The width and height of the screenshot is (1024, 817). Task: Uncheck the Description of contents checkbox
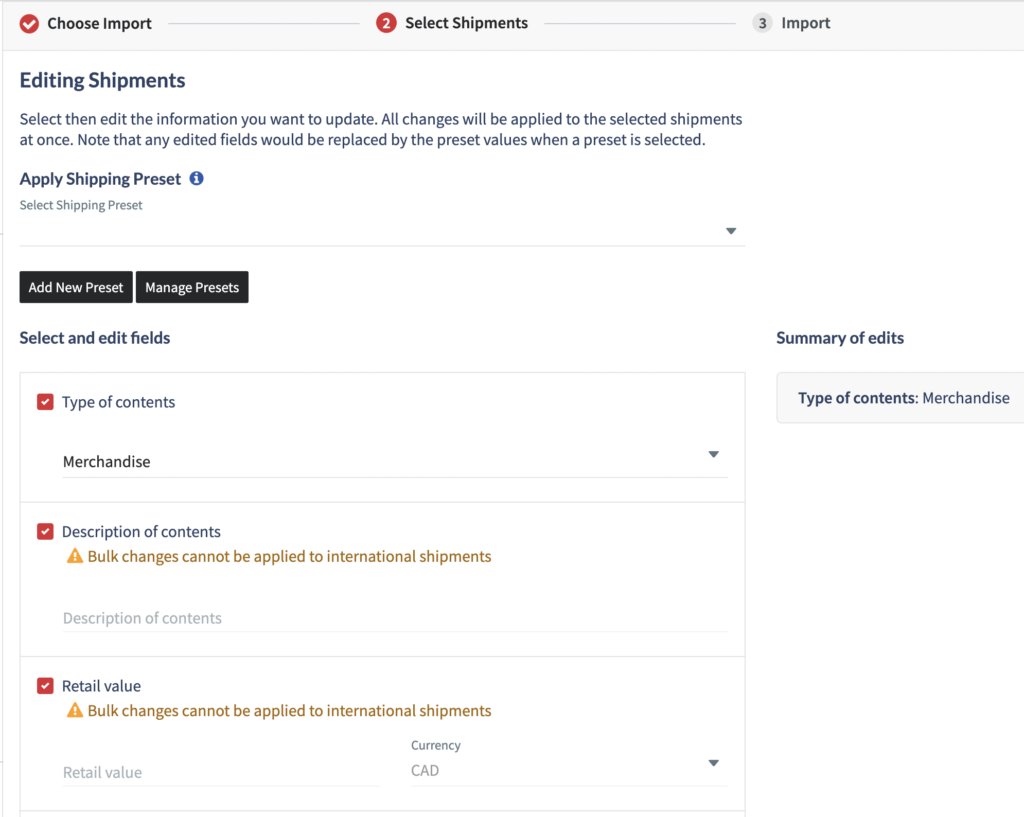pos(45,531)
